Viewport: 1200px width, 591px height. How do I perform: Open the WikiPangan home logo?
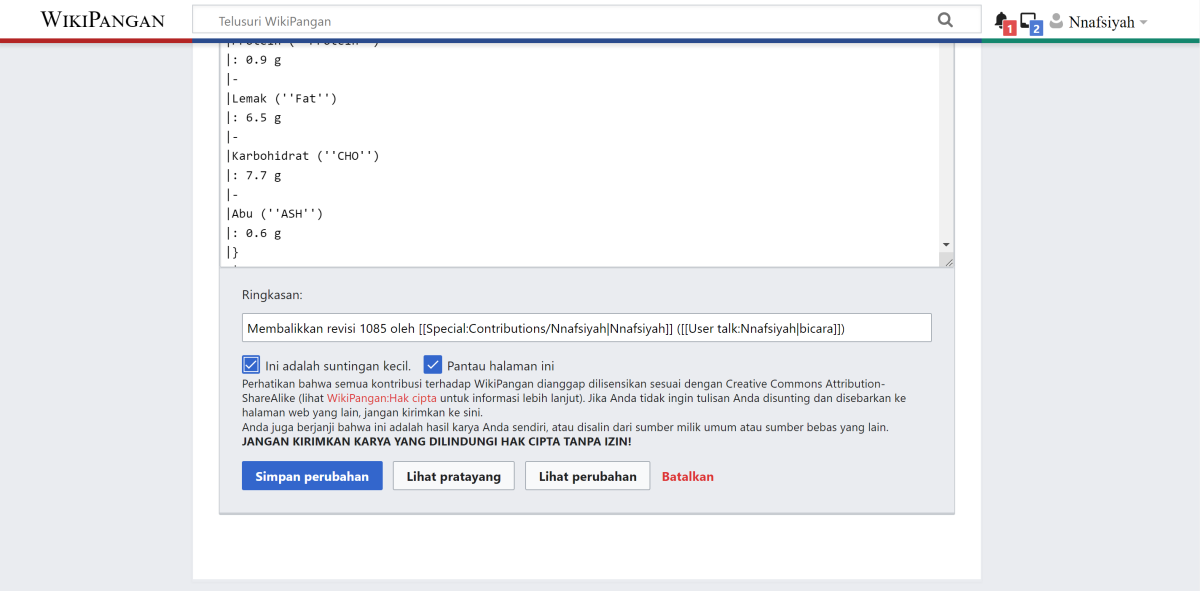100,19
